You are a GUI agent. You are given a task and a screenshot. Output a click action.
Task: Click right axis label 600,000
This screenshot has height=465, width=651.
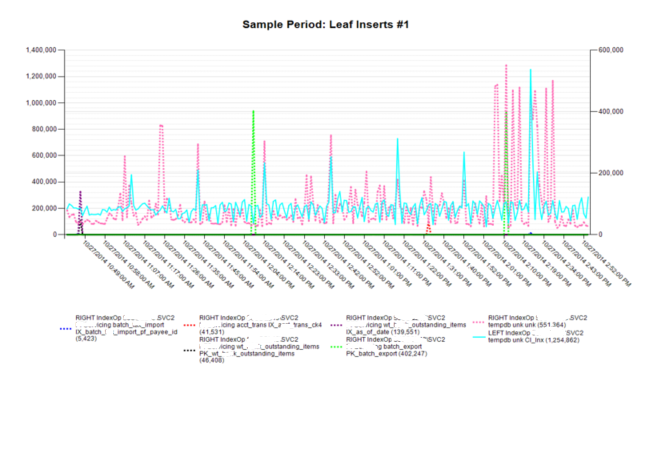pyautogui.click(x=610, y=50)
